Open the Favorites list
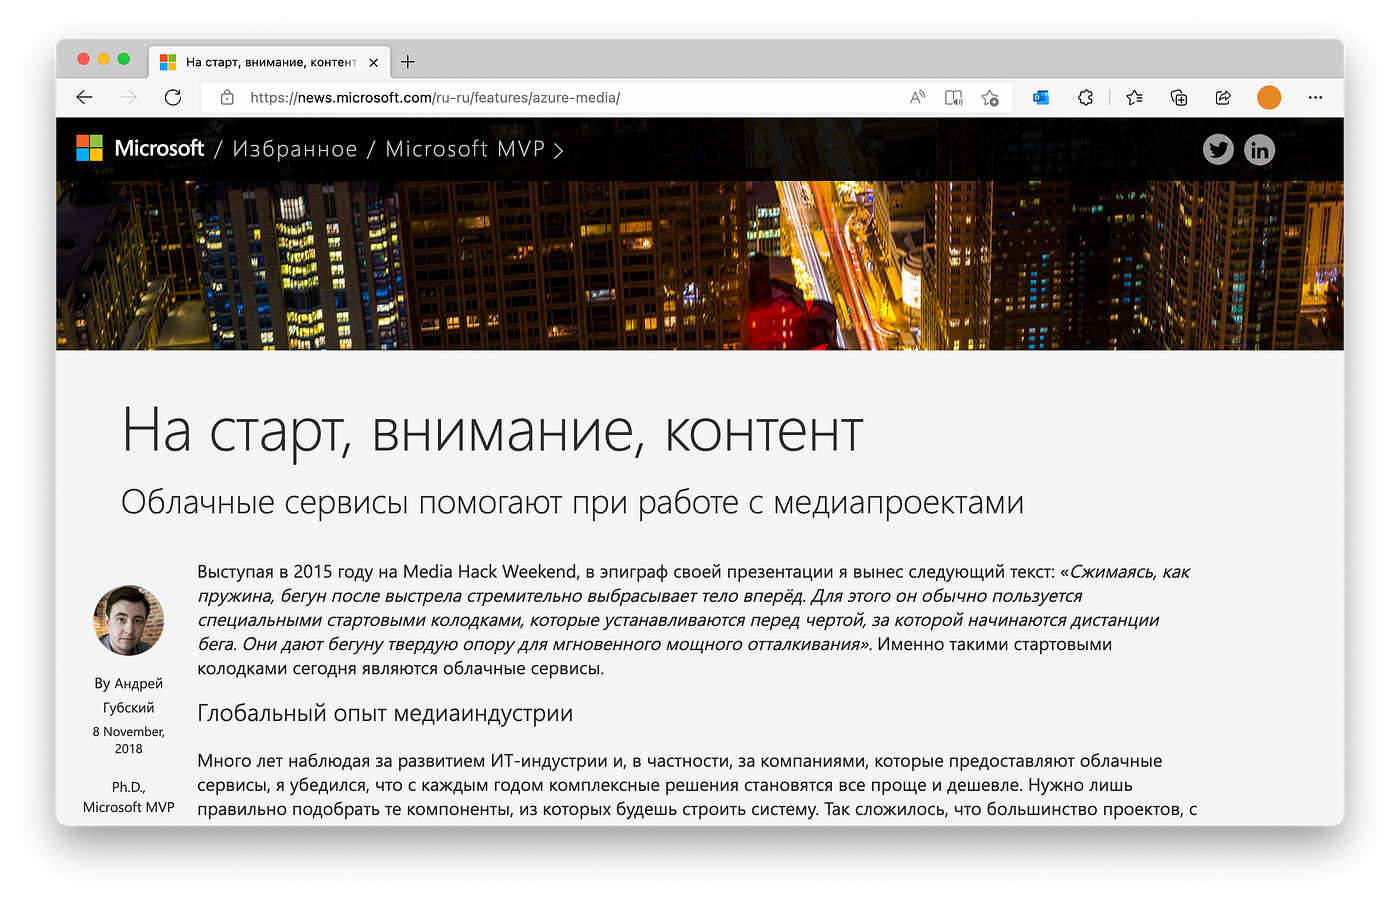1400x900 pixels. coord(1134,97)
